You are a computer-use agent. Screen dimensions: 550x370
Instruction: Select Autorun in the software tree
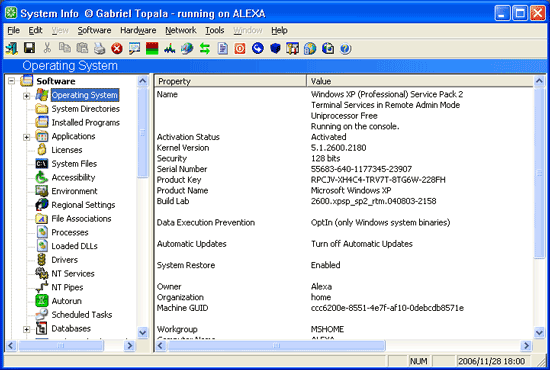coord(66,301)
